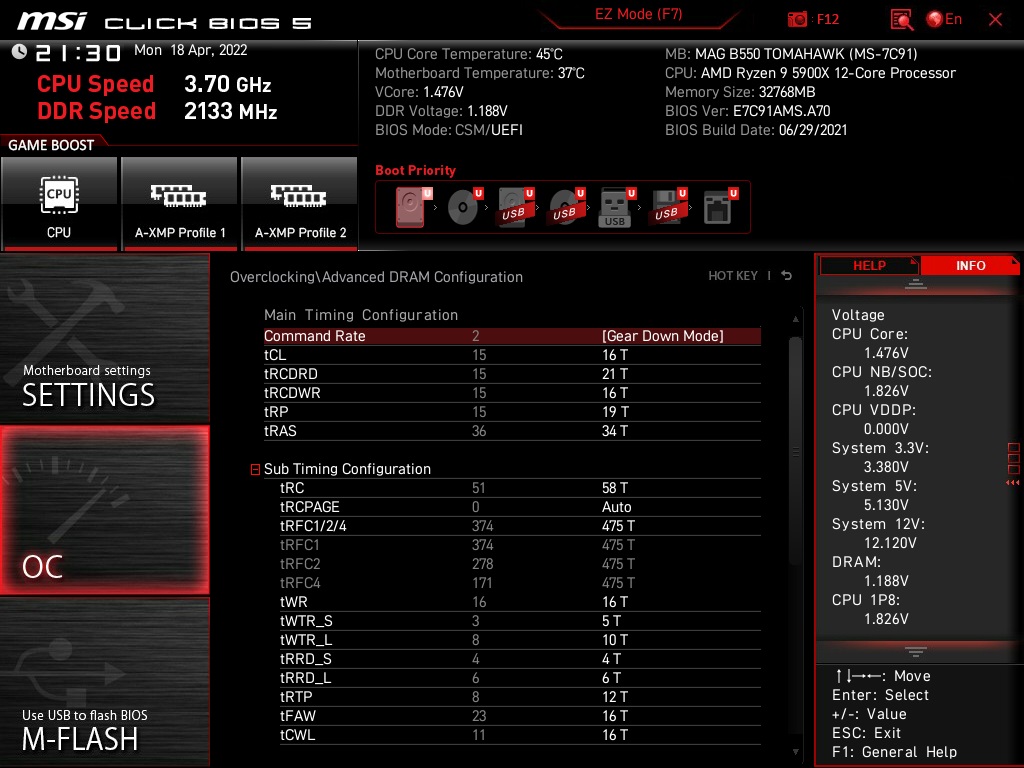1024x768 pixels.
Task: Switch to the INFO tab
Action: pos(970,265)
